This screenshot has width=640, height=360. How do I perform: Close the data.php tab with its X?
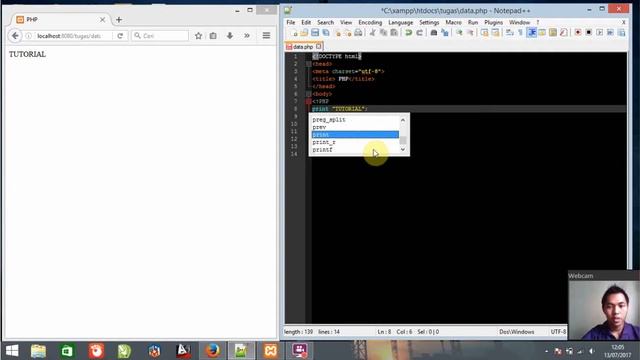point(319,46)
